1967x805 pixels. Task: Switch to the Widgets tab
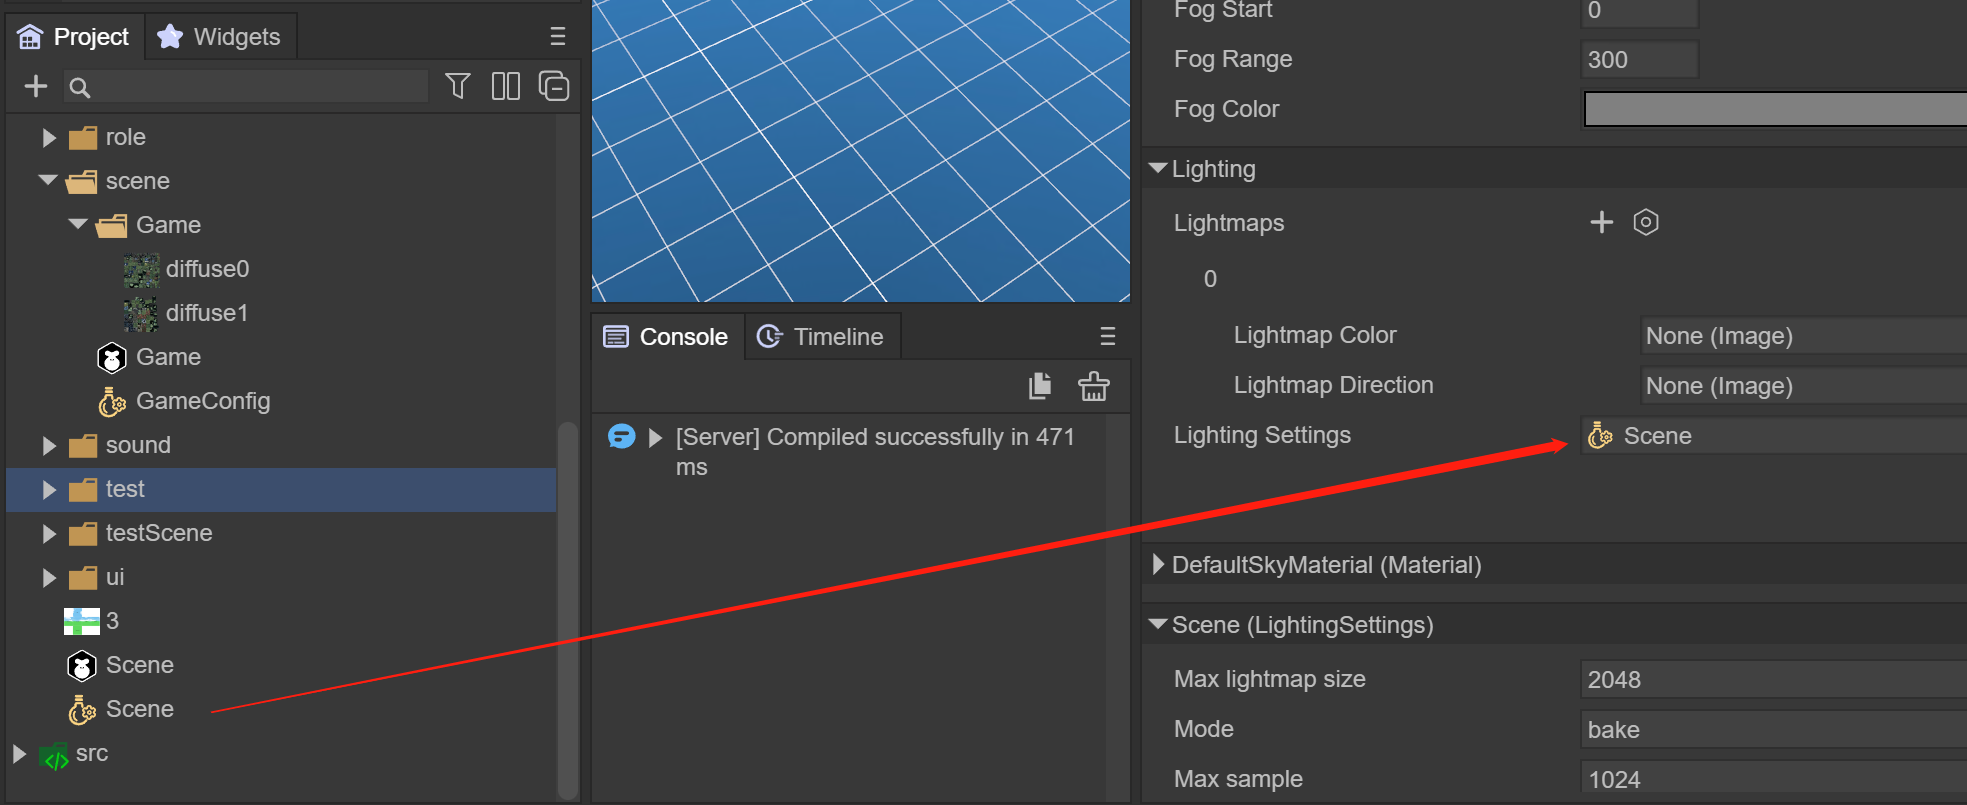click(221, 37)
